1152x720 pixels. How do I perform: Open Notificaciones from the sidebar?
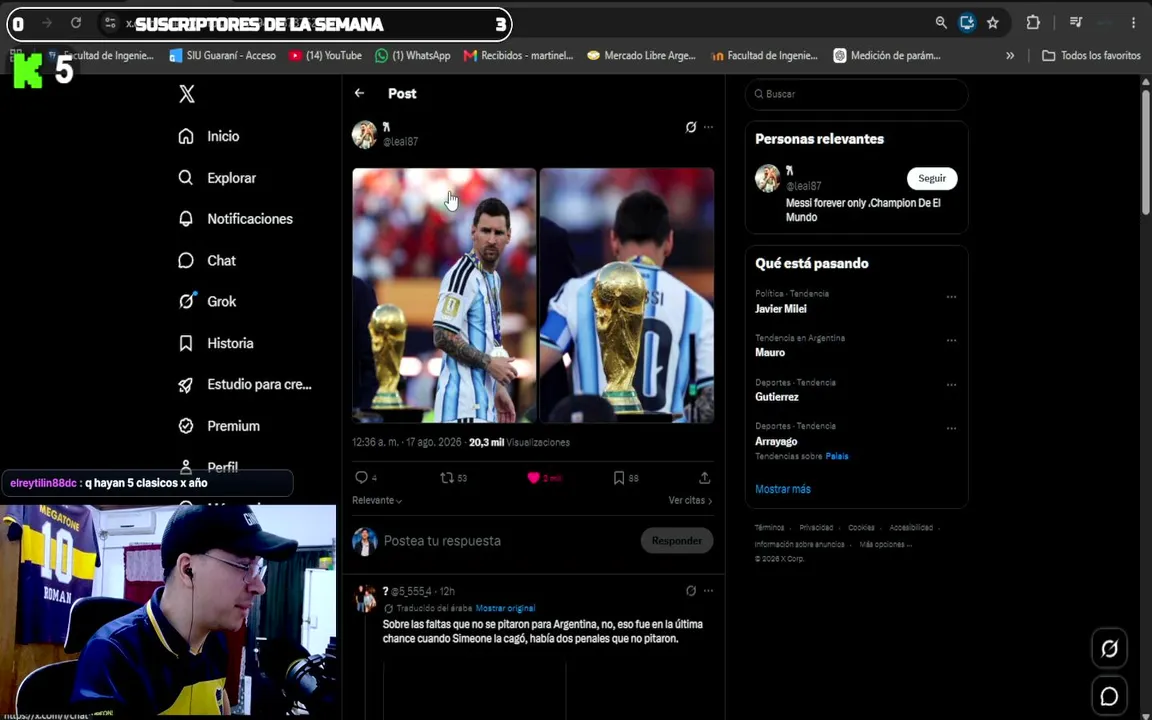[x=235, y=219]
